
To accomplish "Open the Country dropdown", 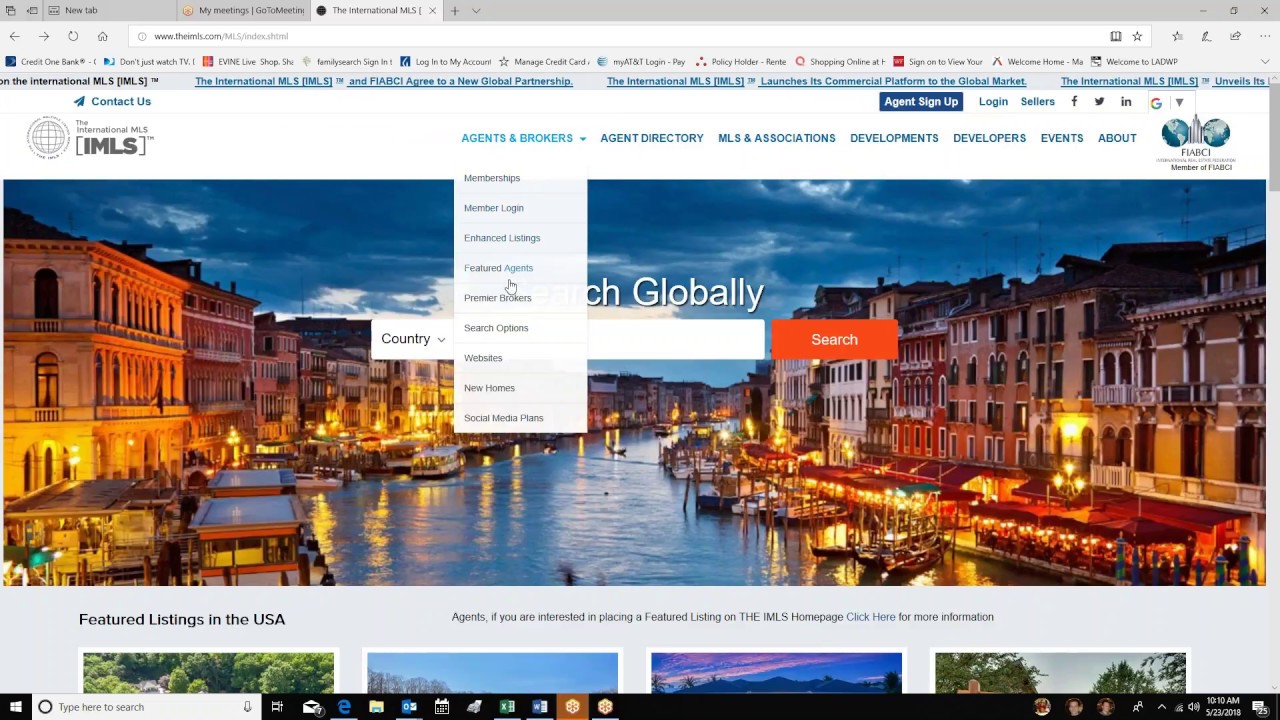I will (413, 339).
